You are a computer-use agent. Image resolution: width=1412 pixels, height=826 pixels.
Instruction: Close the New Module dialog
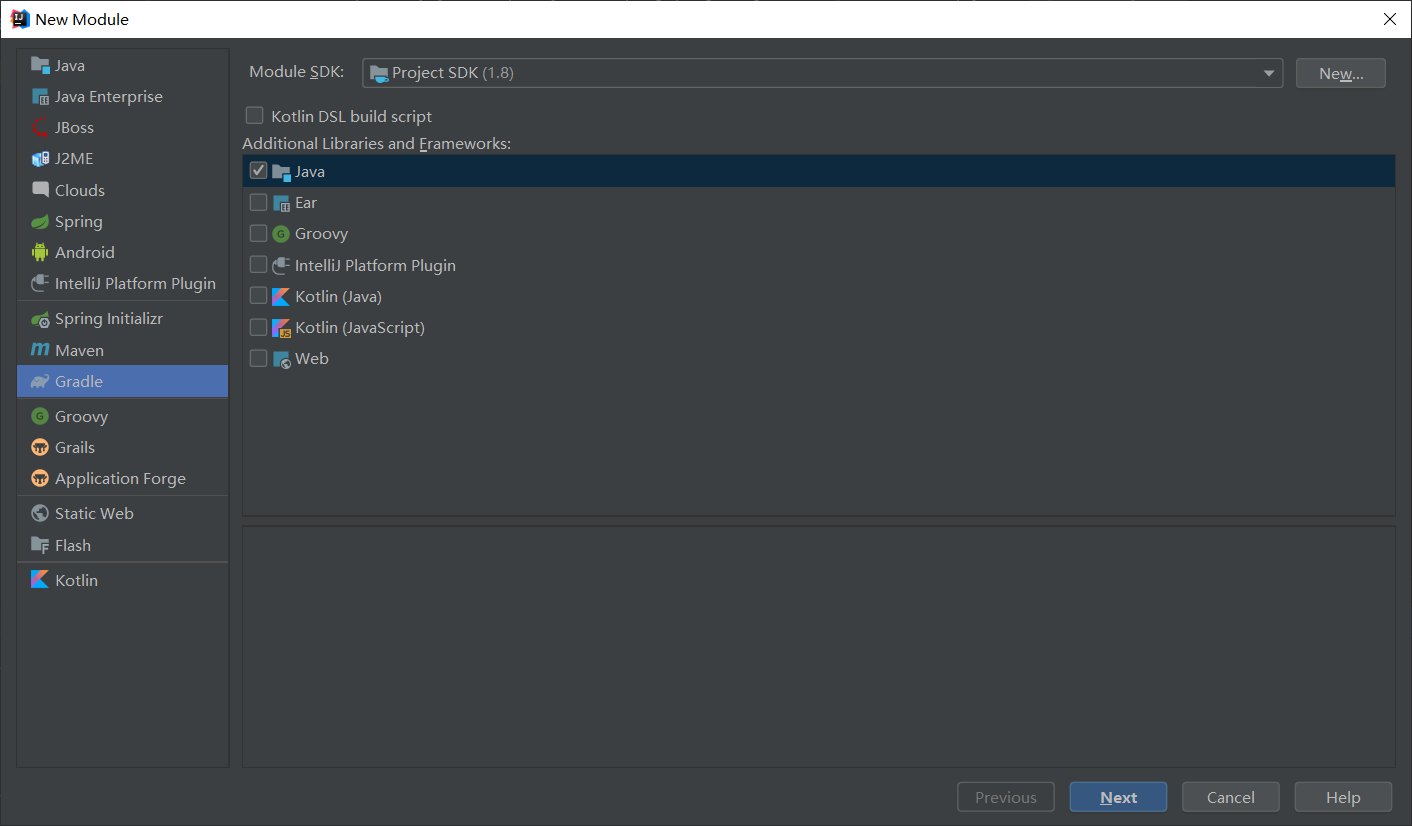click(x=1389, y=19)
